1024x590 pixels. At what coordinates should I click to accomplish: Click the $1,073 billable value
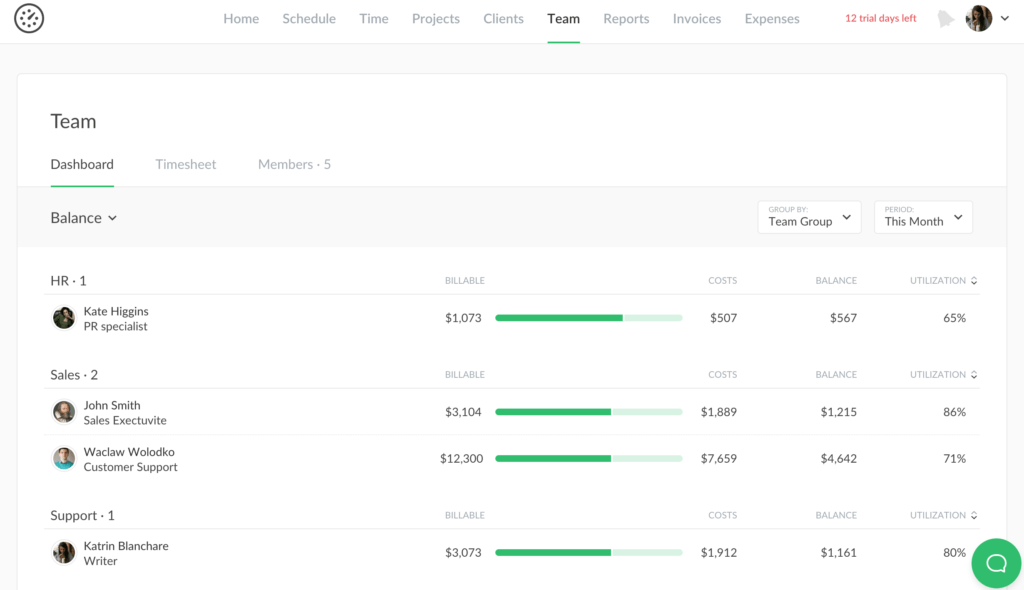[x=463, y=318]
